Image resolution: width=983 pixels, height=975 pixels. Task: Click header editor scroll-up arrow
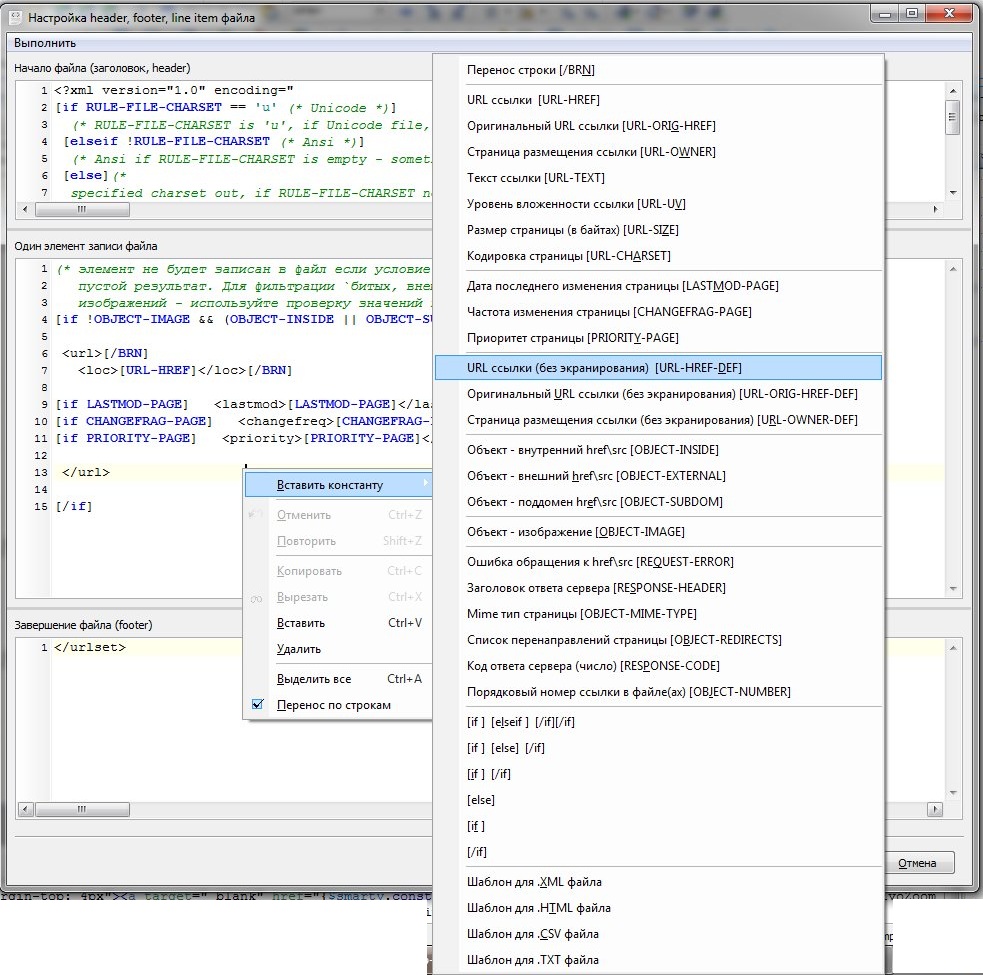point(953,90)
